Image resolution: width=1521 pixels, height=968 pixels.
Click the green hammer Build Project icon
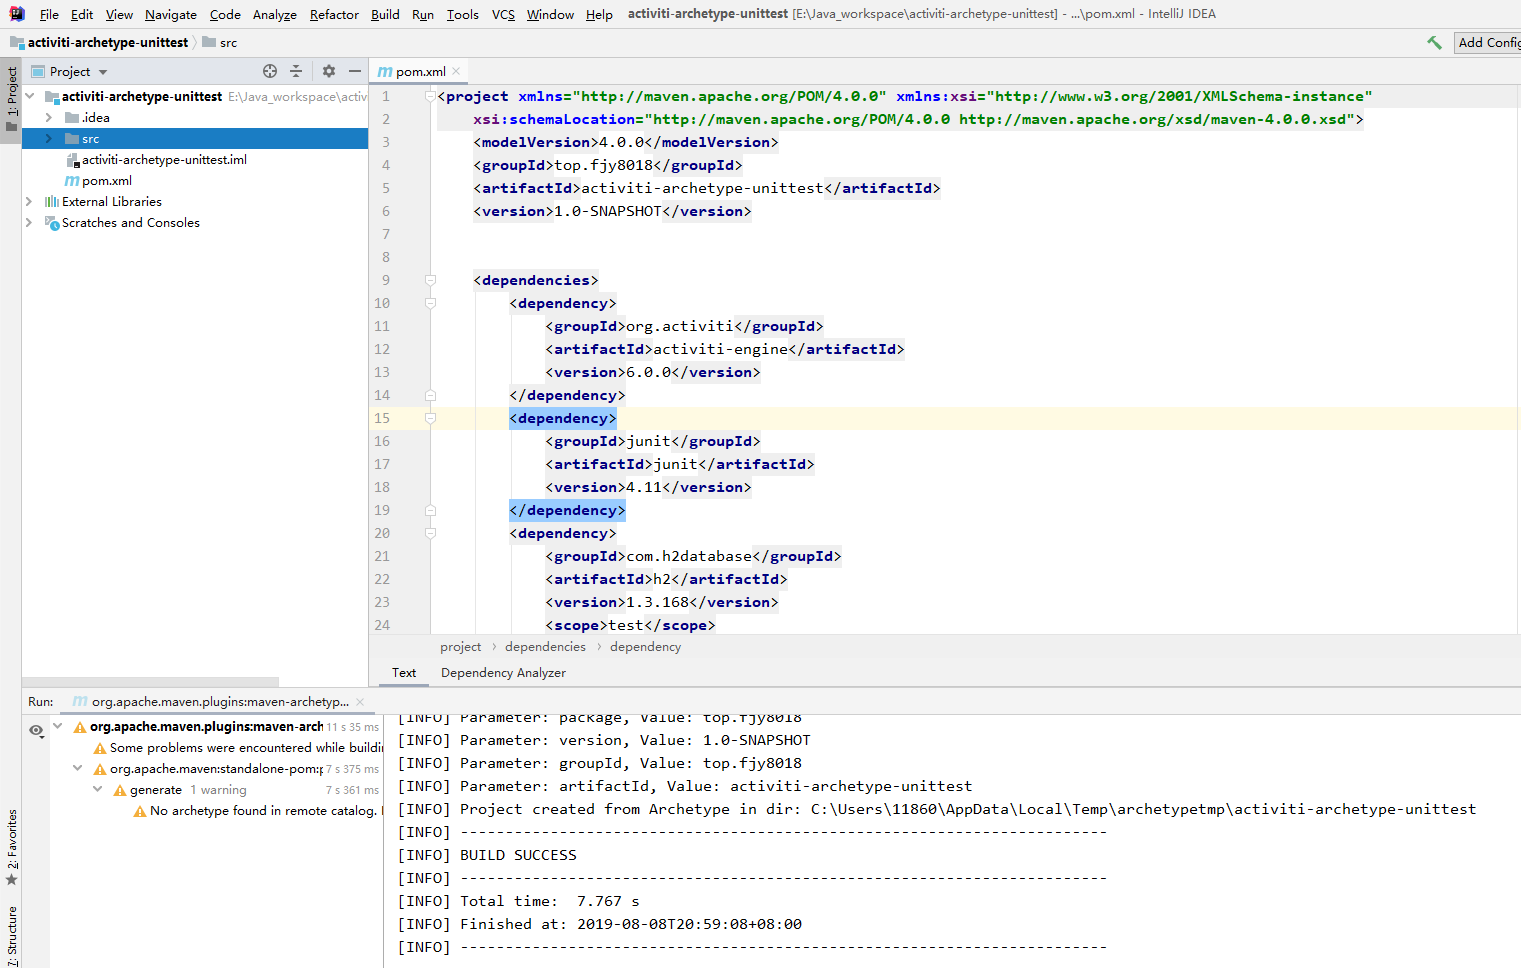(1434, 42)
